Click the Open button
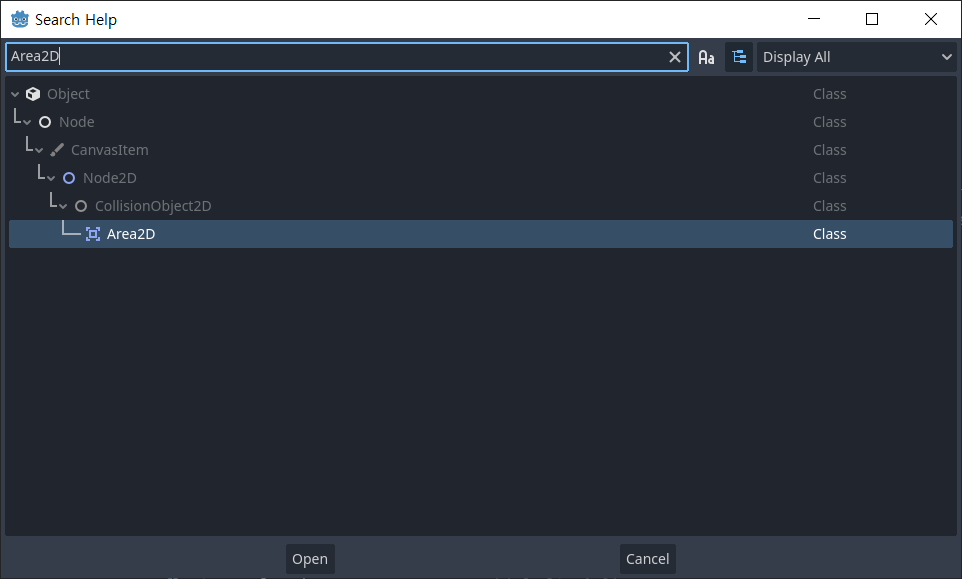 310,559
